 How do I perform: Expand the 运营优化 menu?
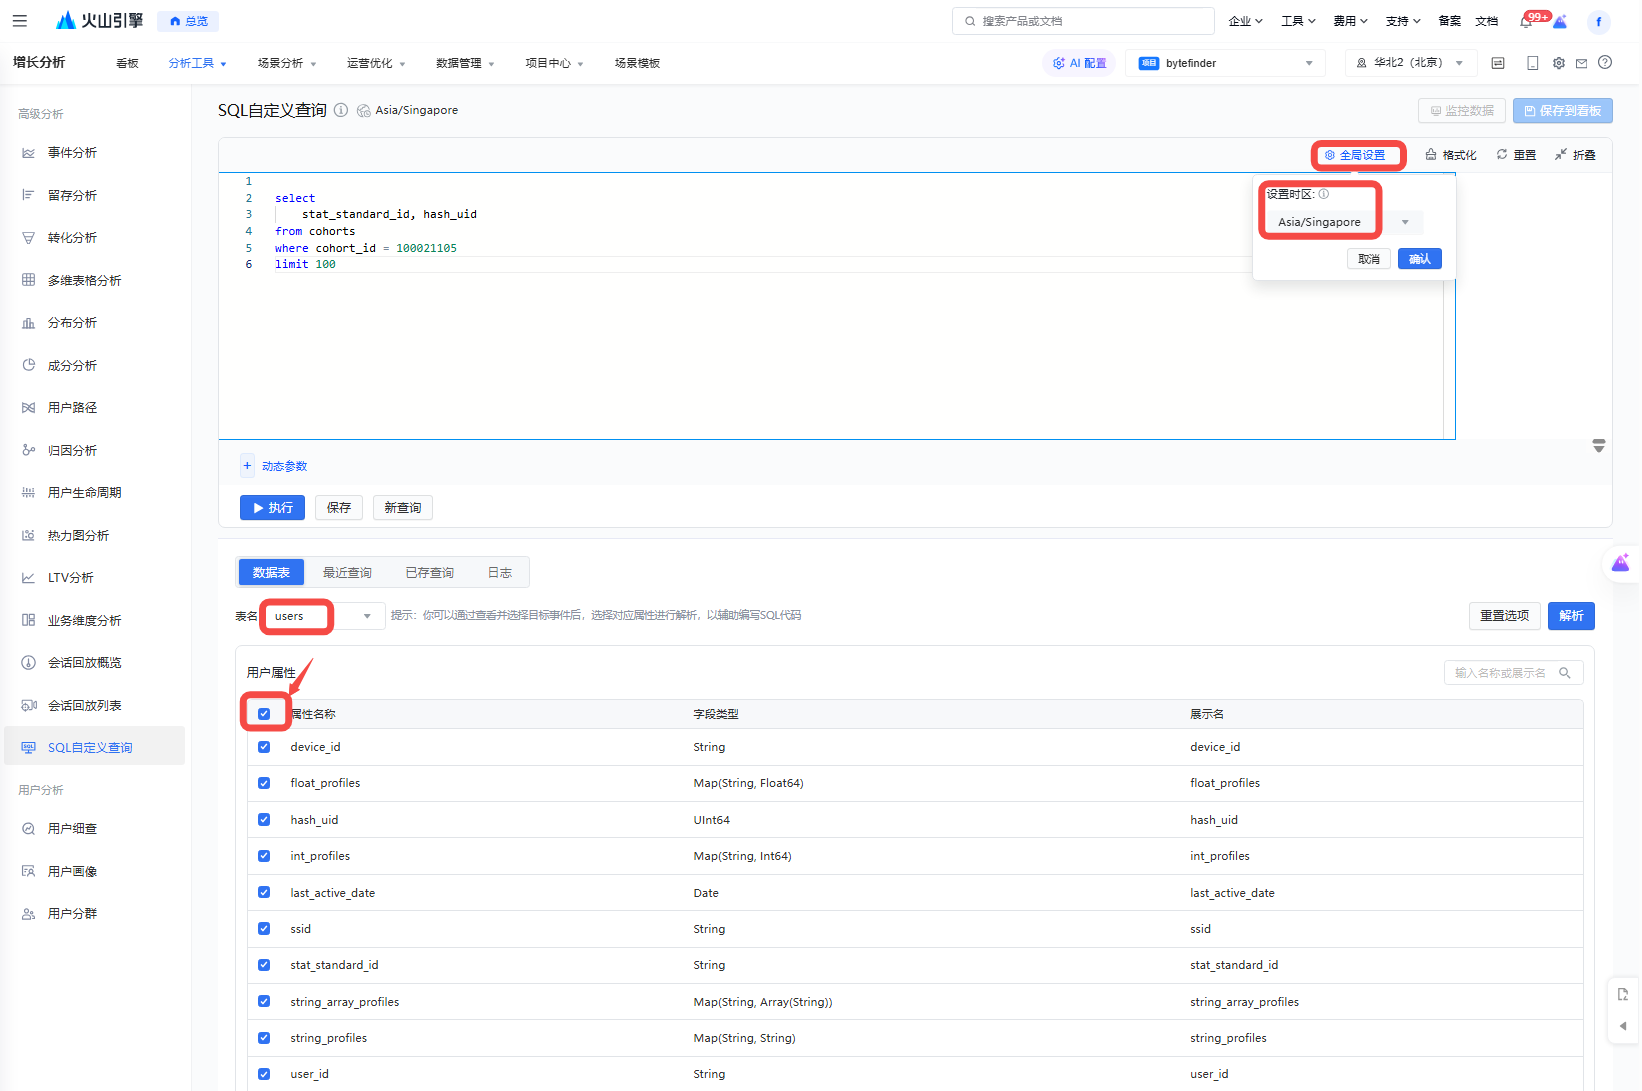[376, 63]
